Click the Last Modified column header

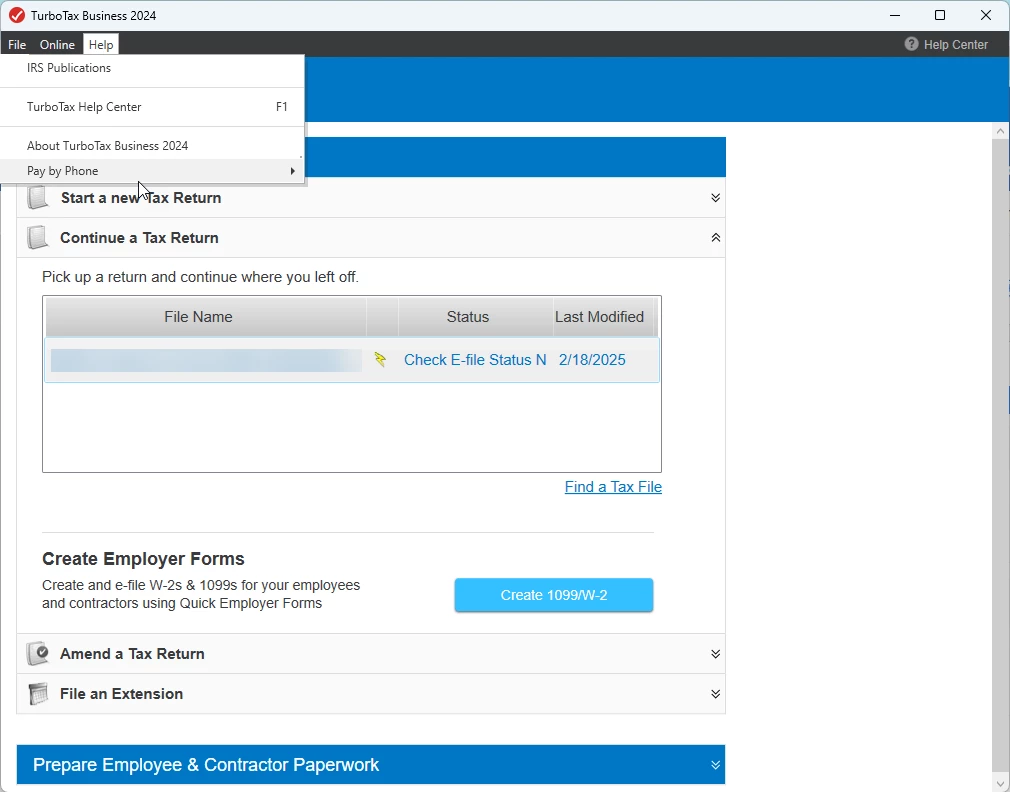[x=603, y=317]
